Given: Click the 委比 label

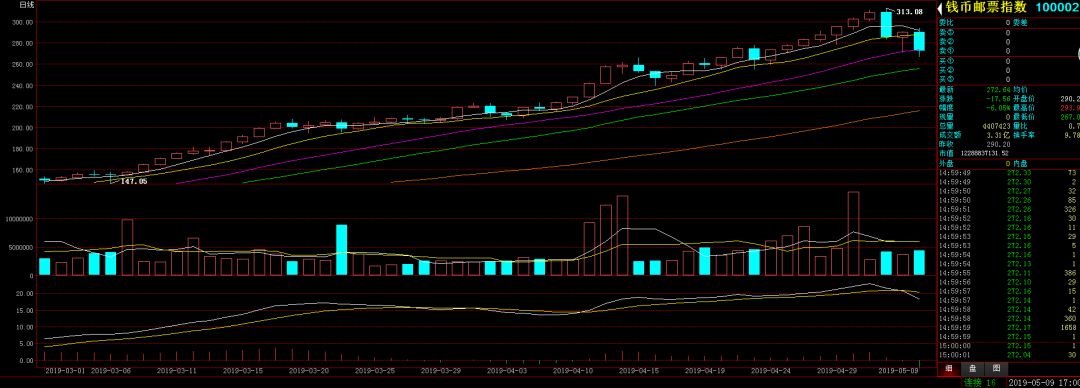Looking at the screenshot, I should [946, 23].
